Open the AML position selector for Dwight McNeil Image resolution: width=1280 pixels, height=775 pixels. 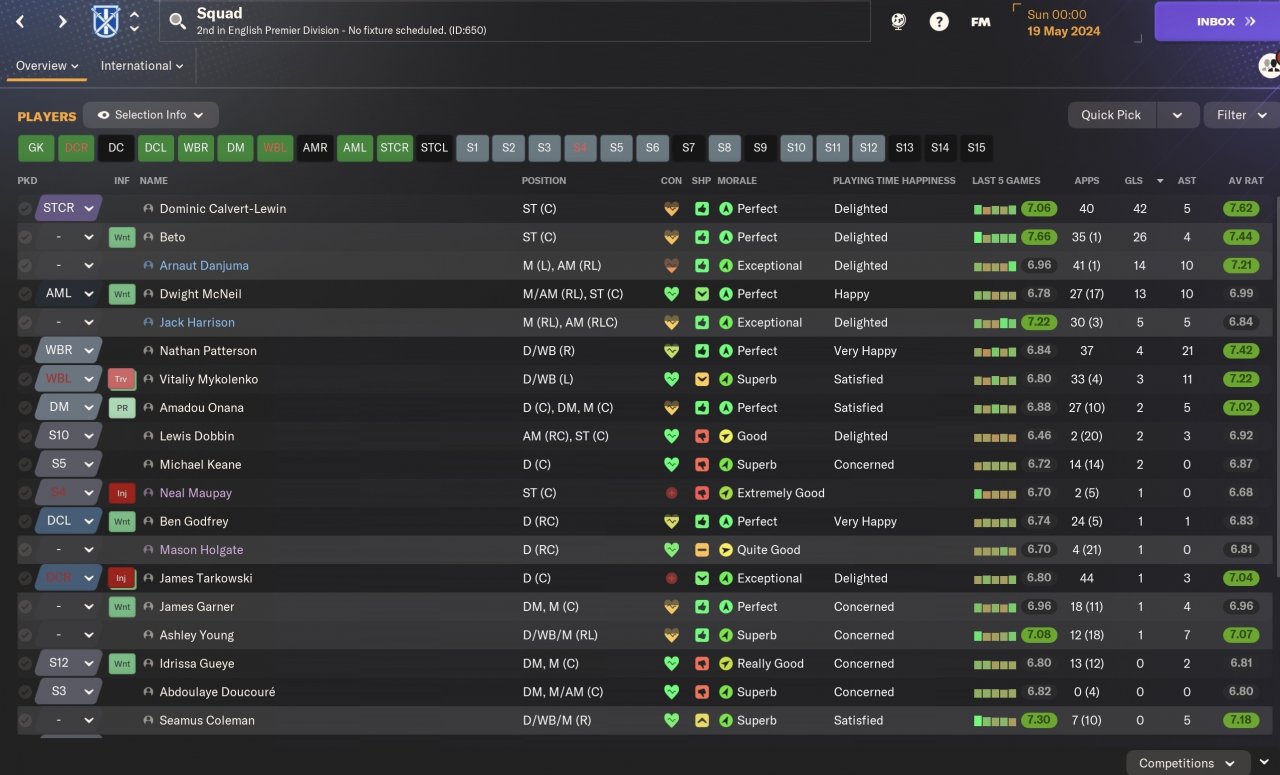(x=69, y=294)
